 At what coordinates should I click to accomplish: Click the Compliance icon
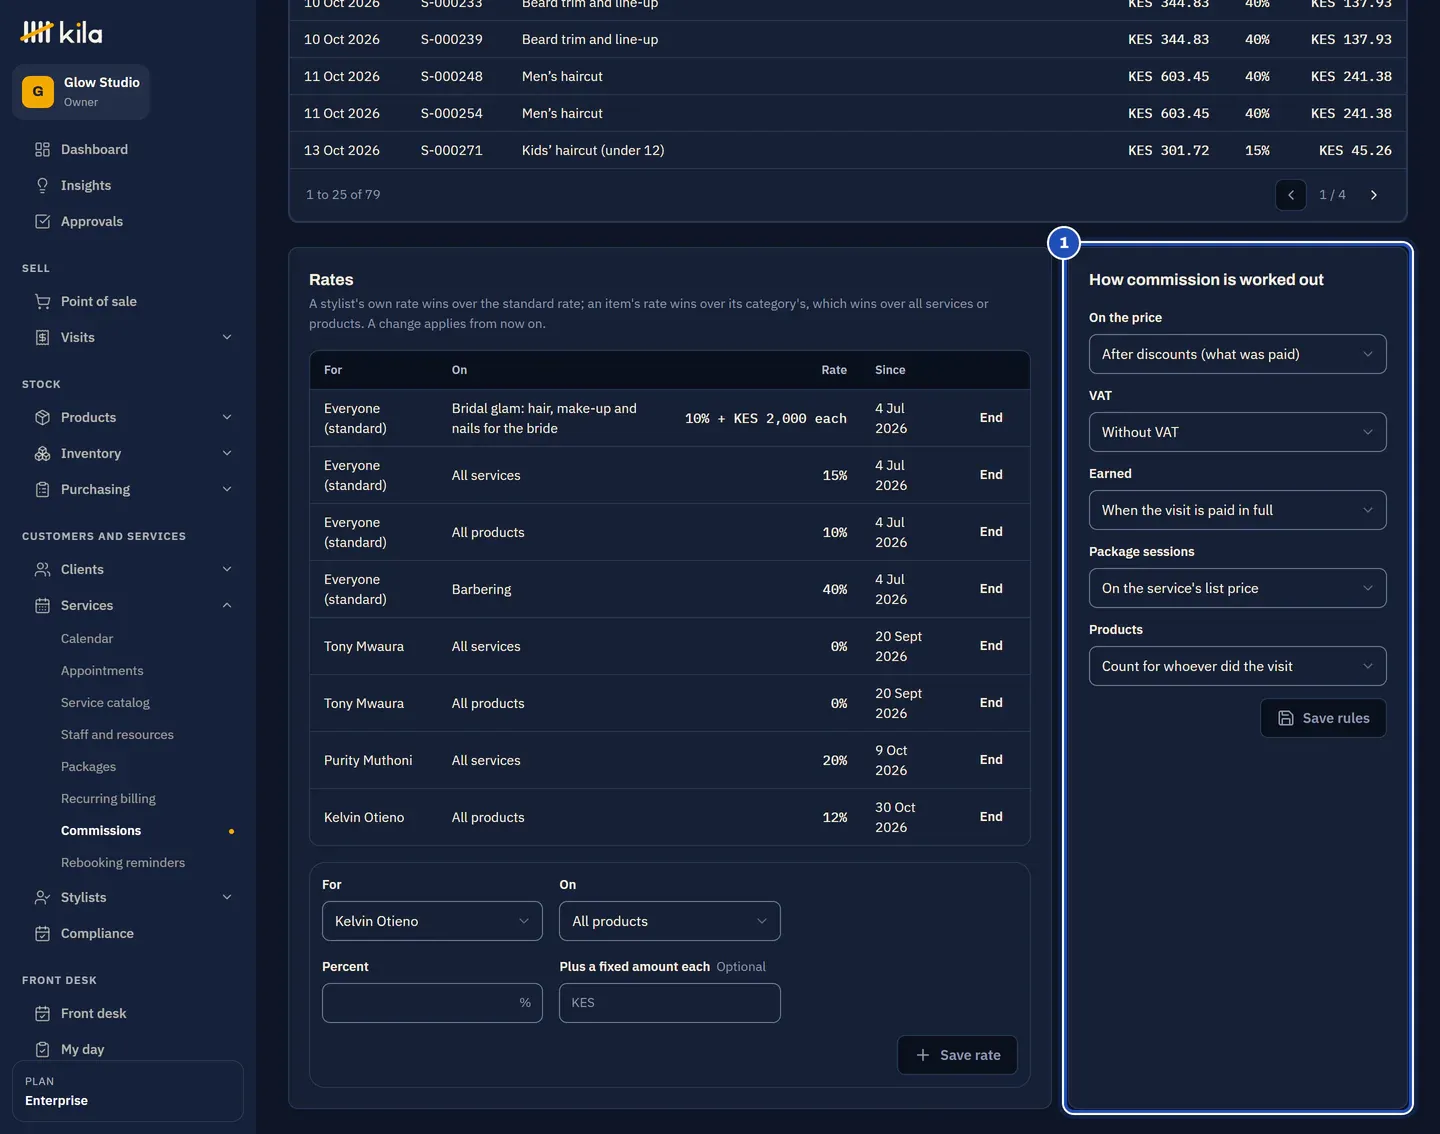click(x=42, y=933)
